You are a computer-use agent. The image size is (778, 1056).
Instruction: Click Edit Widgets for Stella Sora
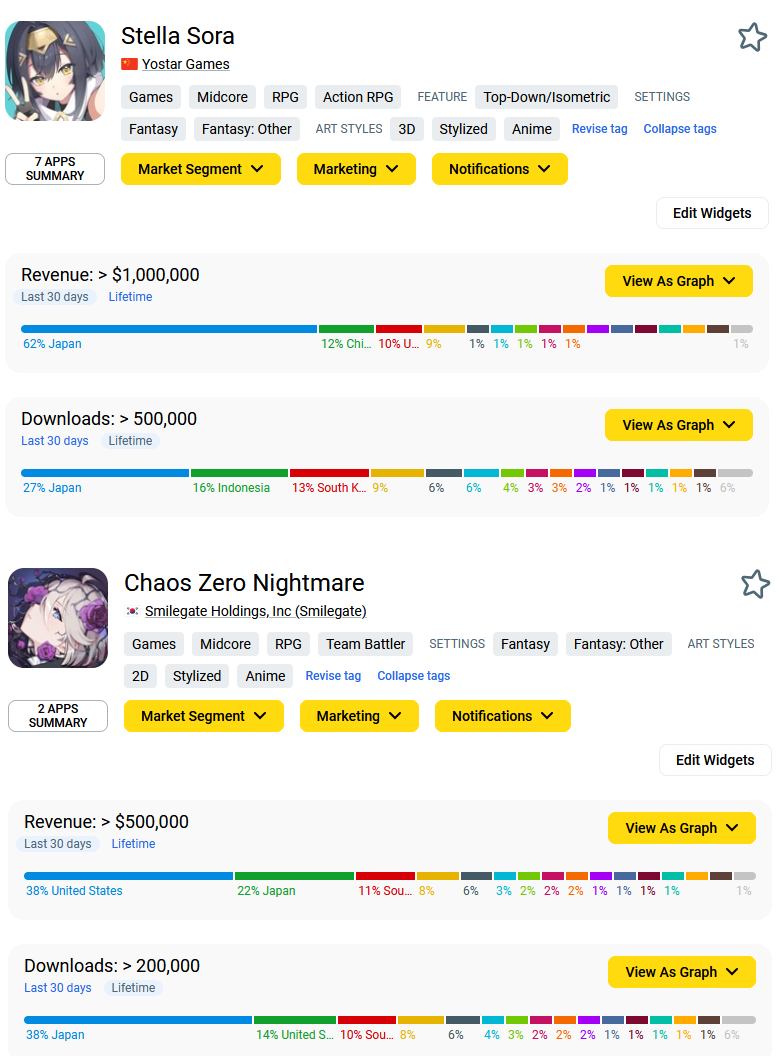point(712,213)
